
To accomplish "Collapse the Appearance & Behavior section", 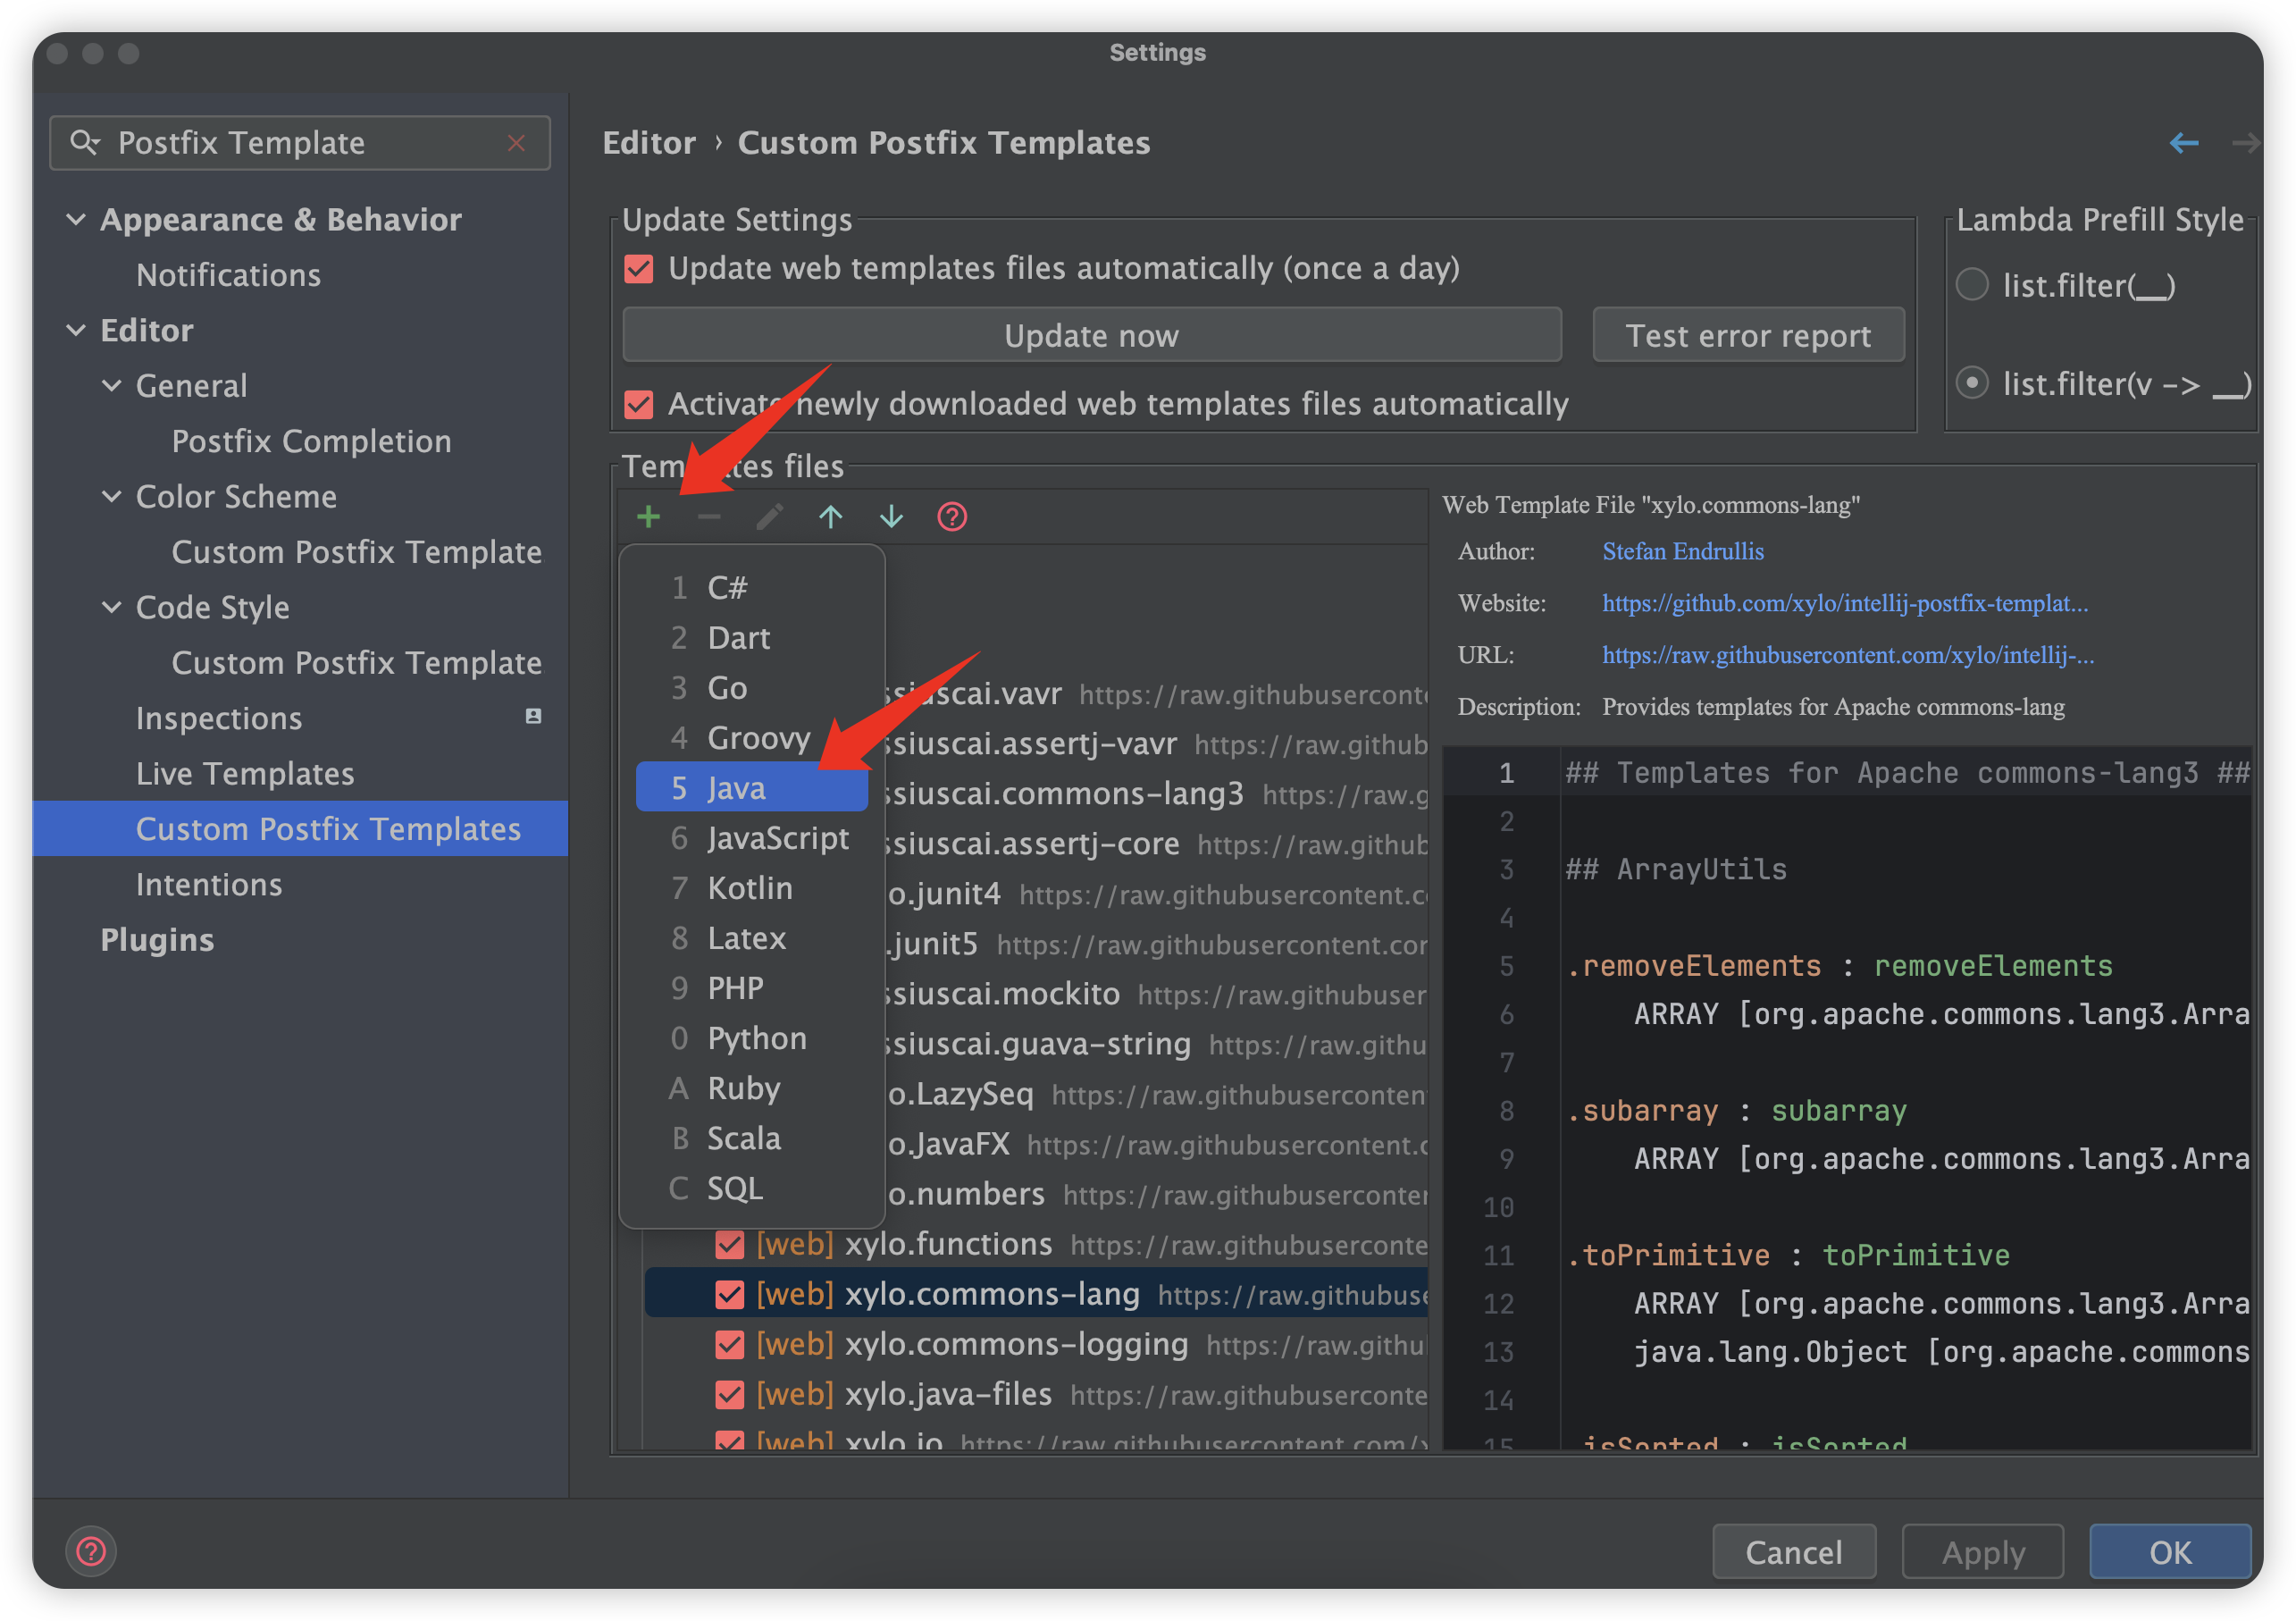I will [76, 219].
